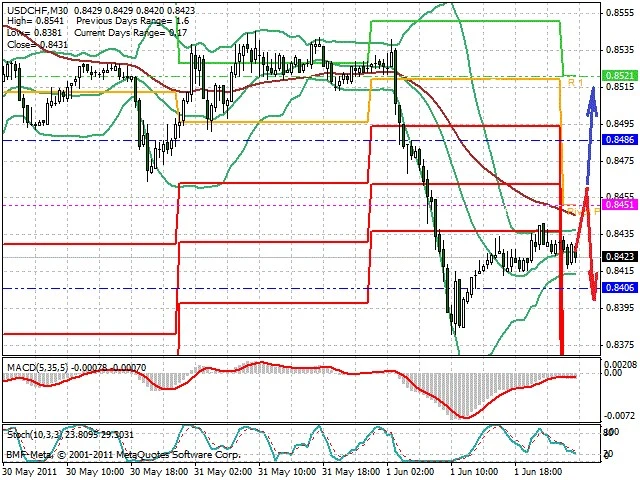The height and width of the screenshot is (480, 640).
Task: Click the 0.8435 price scale value
Action: [620, 234]
